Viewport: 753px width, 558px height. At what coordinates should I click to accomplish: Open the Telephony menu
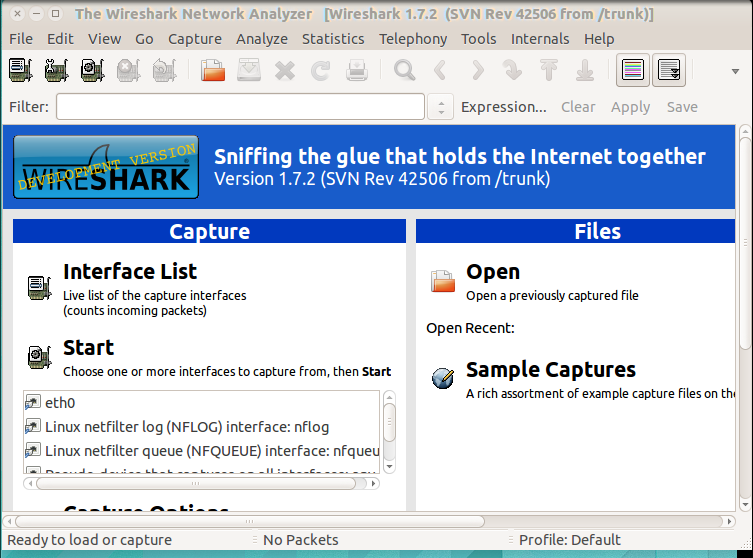413,39
